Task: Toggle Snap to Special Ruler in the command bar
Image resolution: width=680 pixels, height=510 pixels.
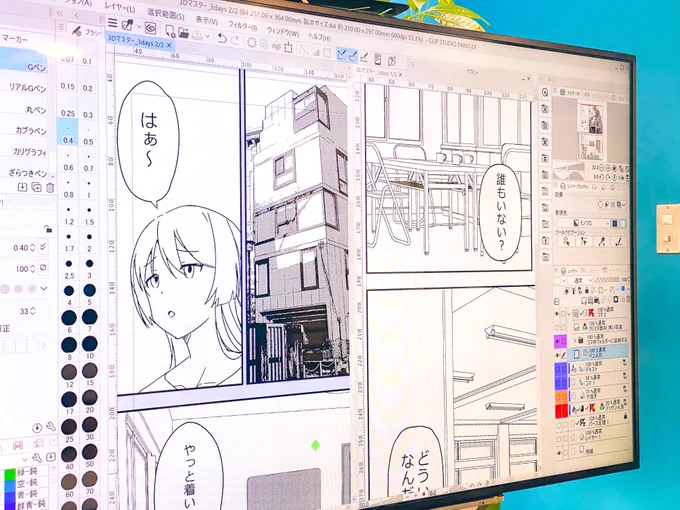Action: coord(353,55)
